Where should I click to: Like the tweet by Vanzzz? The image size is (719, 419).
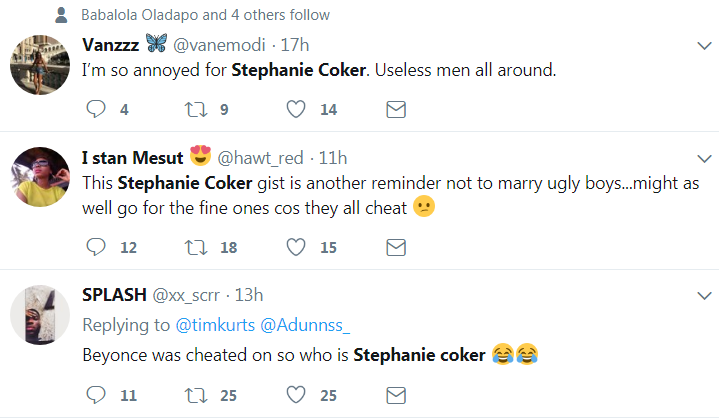tap(296, 109)
